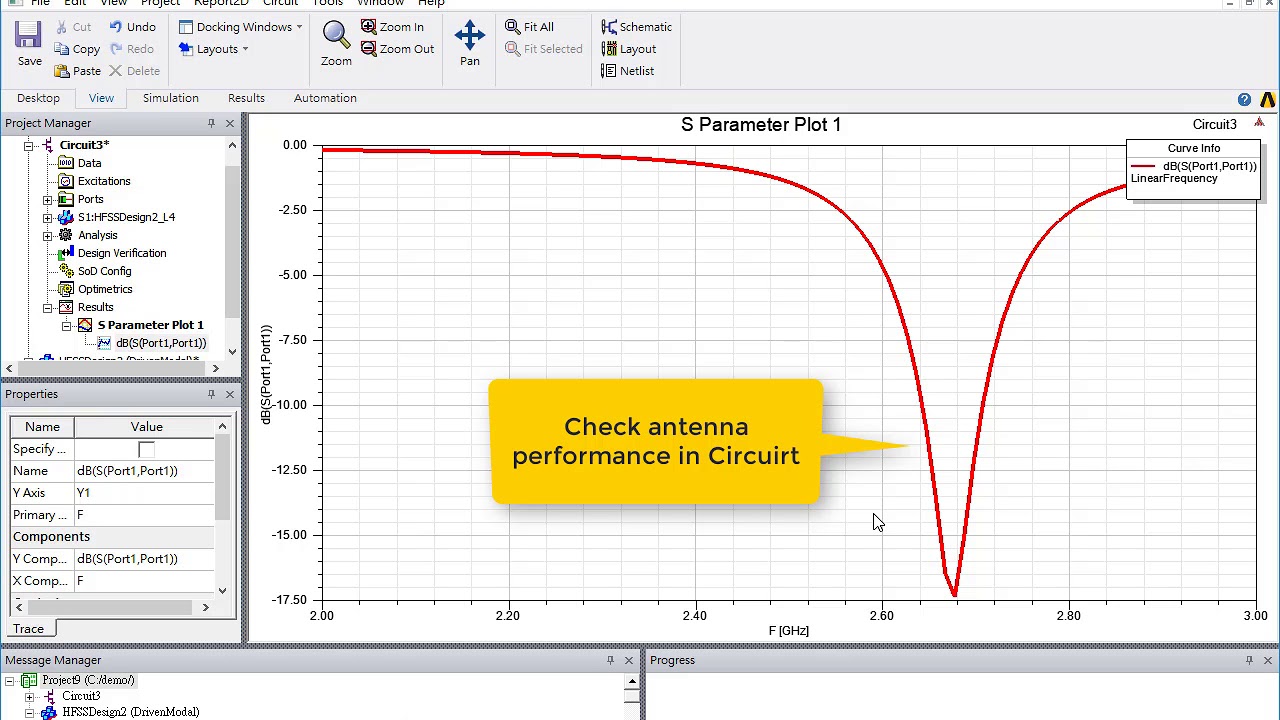This screenshot has height=720, width=1280.
Task: Switch to the View ribbon tab
Action: 101,98
